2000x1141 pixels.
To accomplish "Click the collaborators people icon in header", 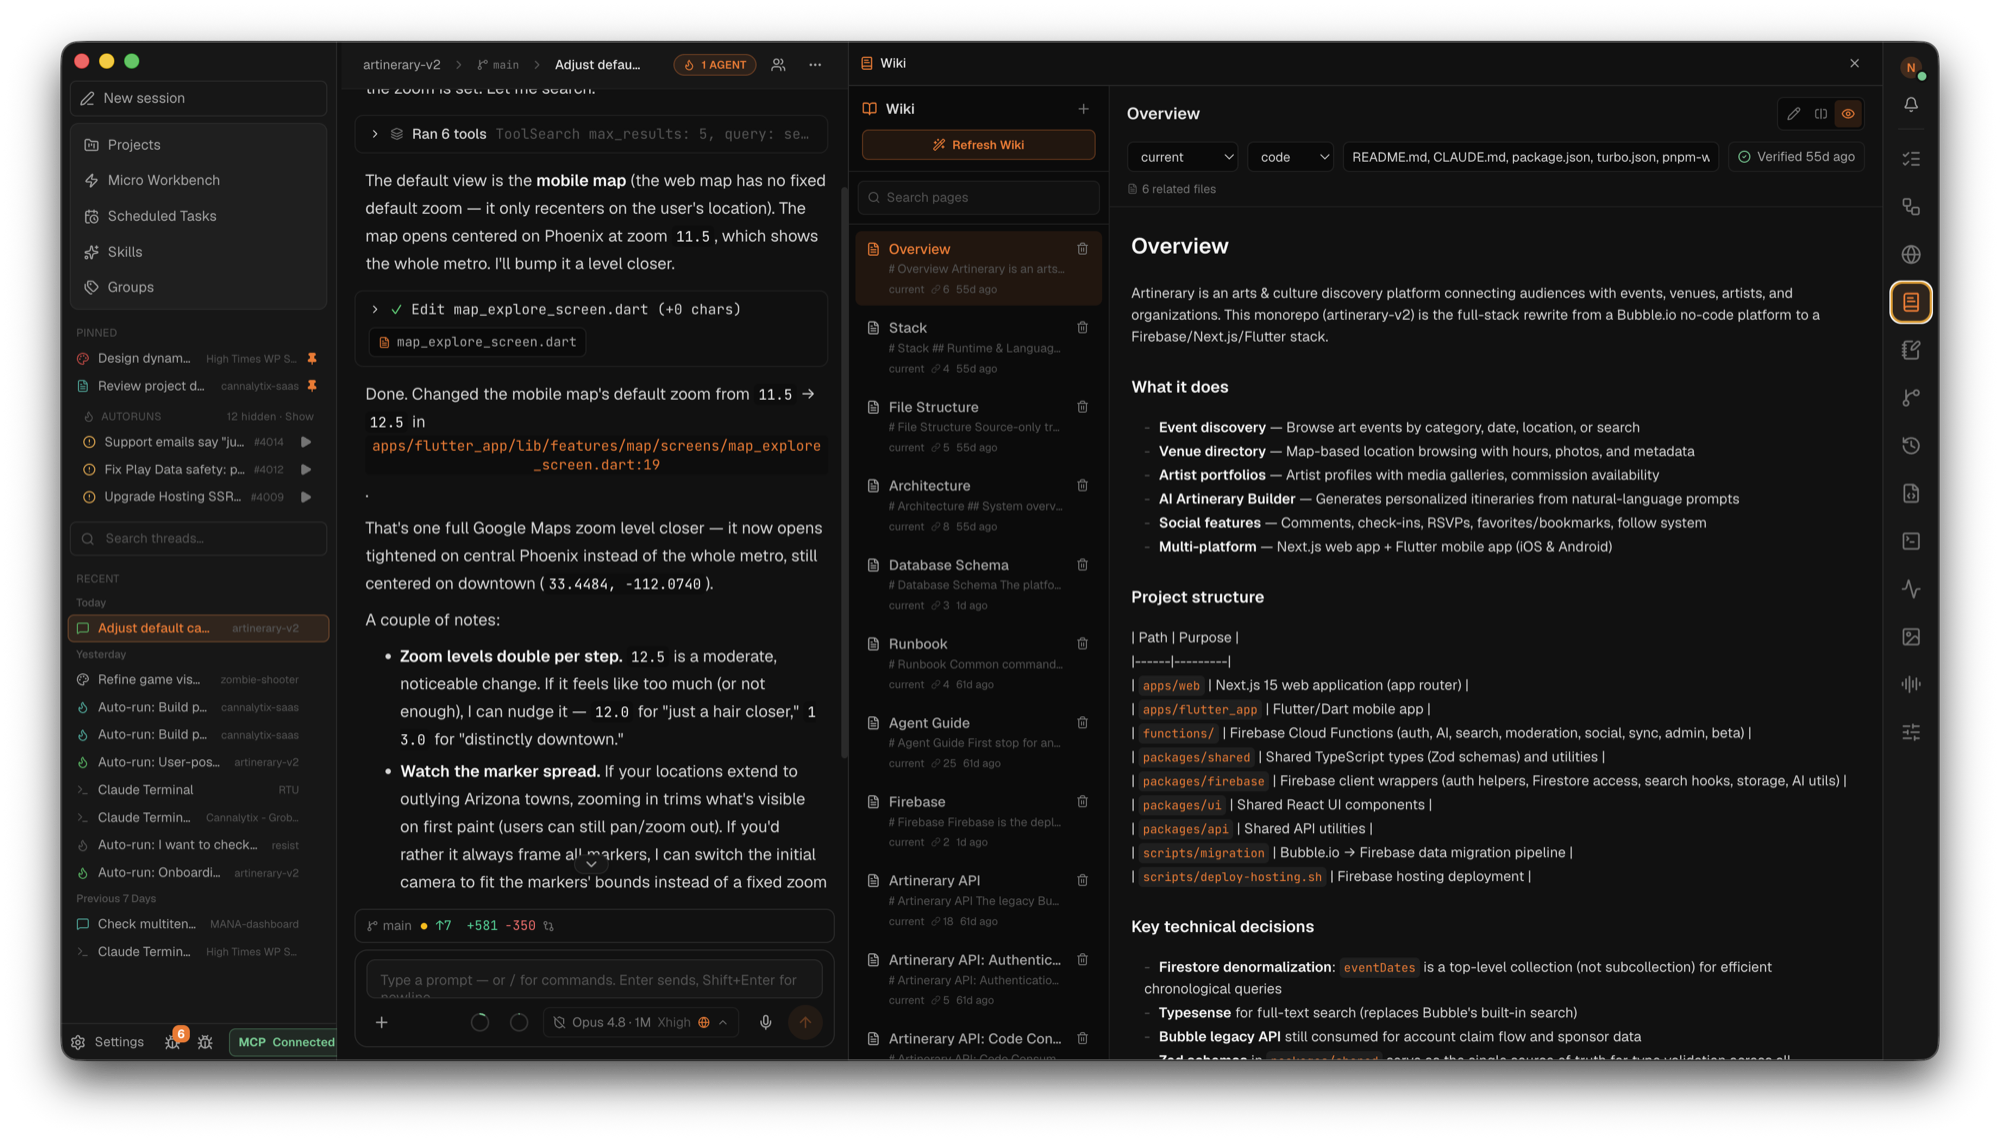I will coord(778,65).
